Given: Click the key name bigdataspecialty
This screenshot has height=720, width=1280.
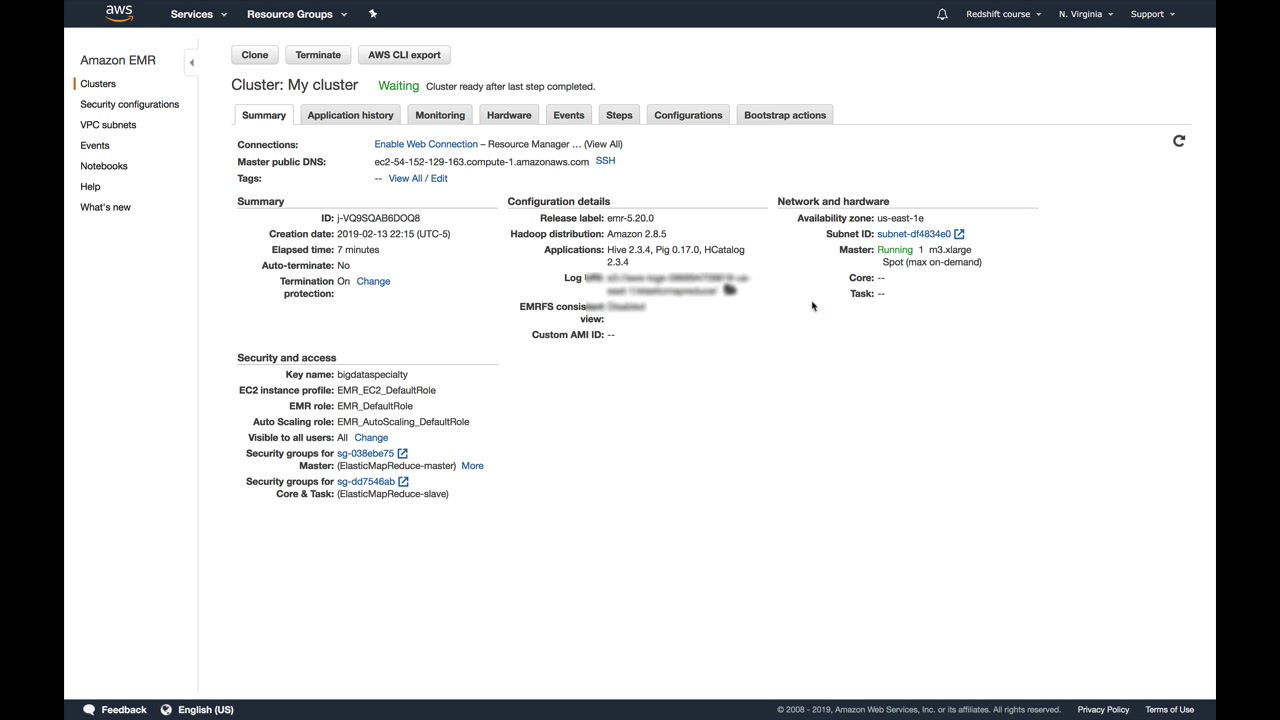Looking at the screenshot, I should coord(372,375).
